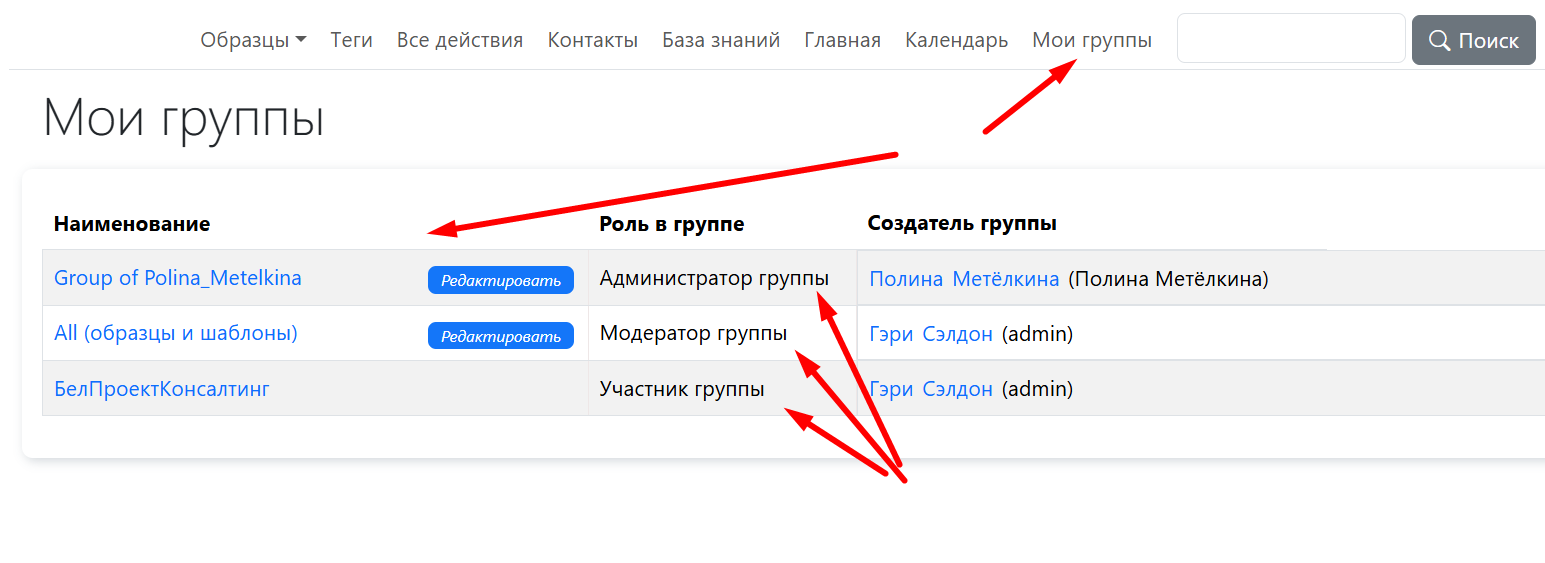Select Мои группы in the navigation bar
Image resolution: width=1545 pixels, height=563 pixels.
coord(1091,40)
